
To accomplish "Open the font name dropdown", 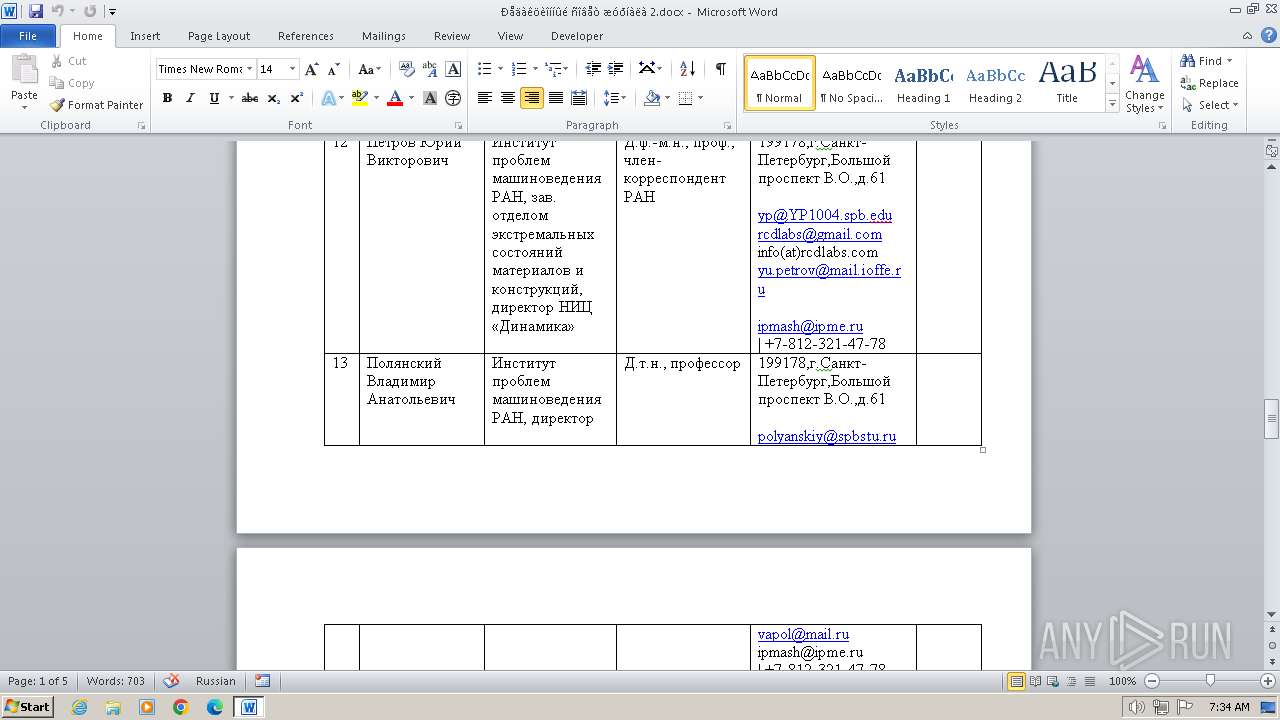I will [248, 69].
